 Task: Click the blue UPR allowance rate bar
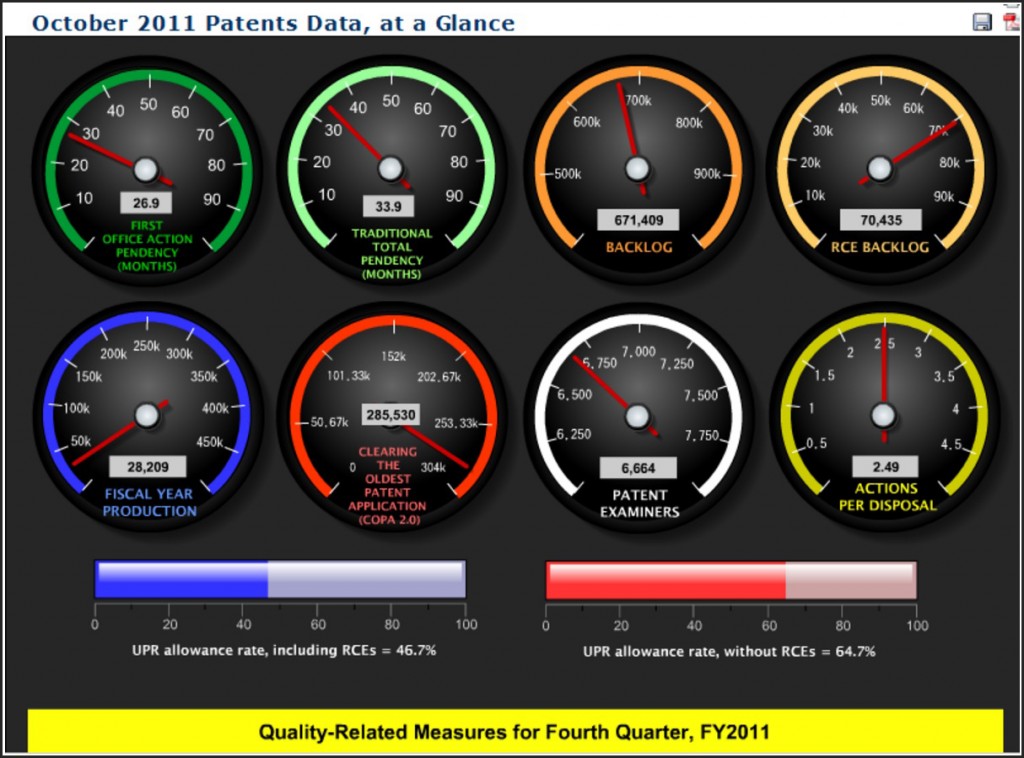pyautogui.click(x=280, y=580)
